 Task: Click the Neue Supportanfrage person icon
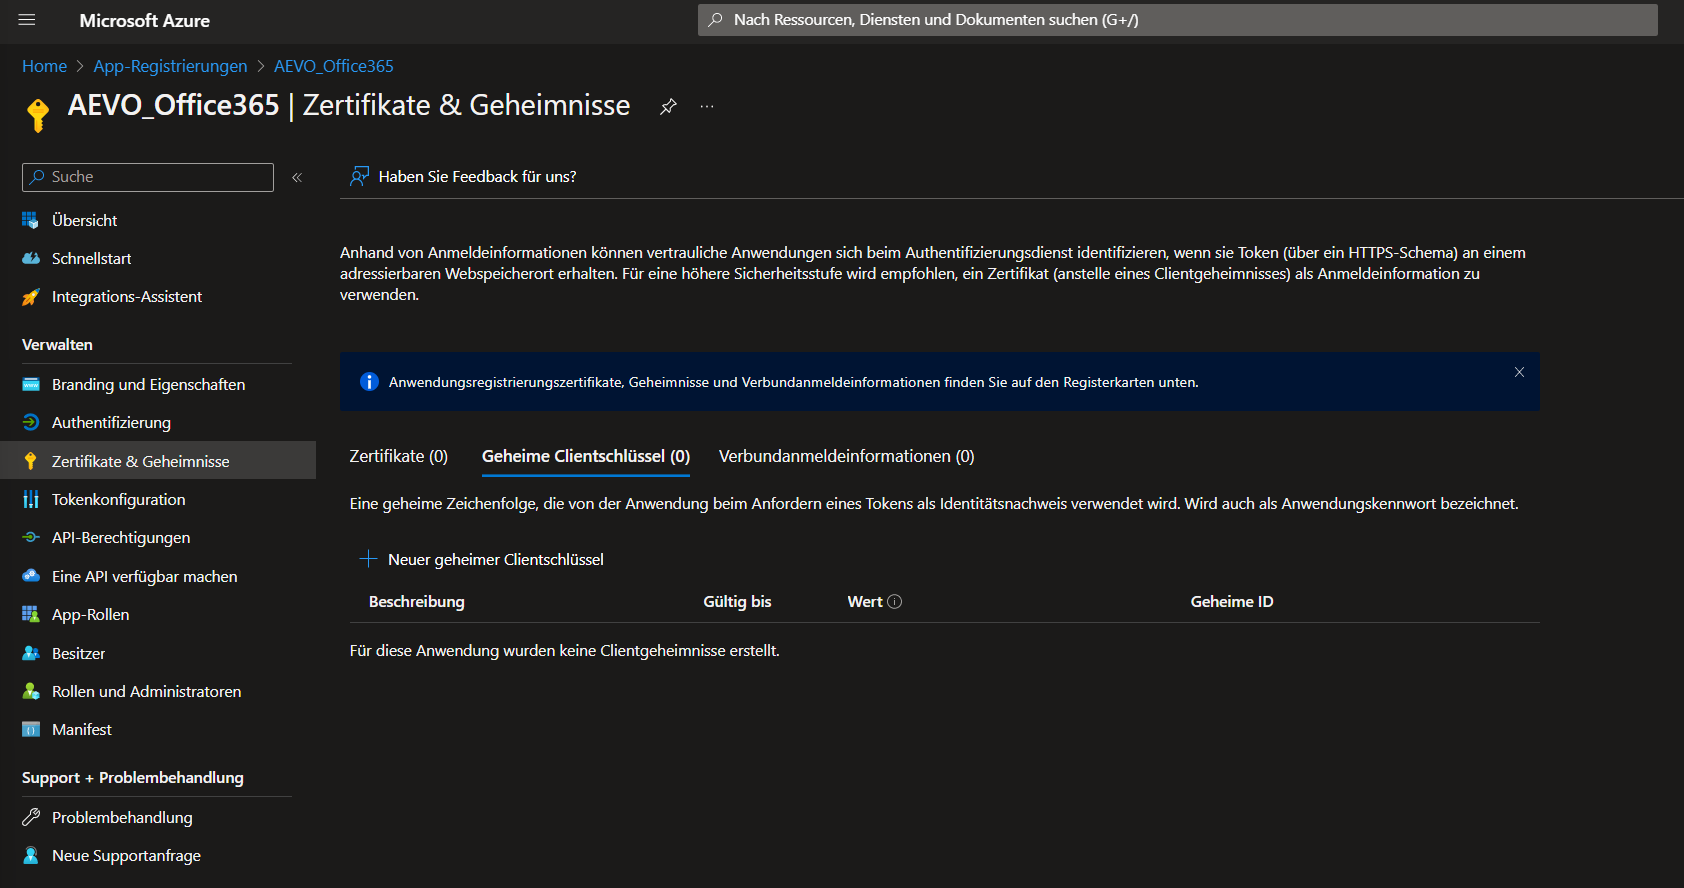click(31, 856)
